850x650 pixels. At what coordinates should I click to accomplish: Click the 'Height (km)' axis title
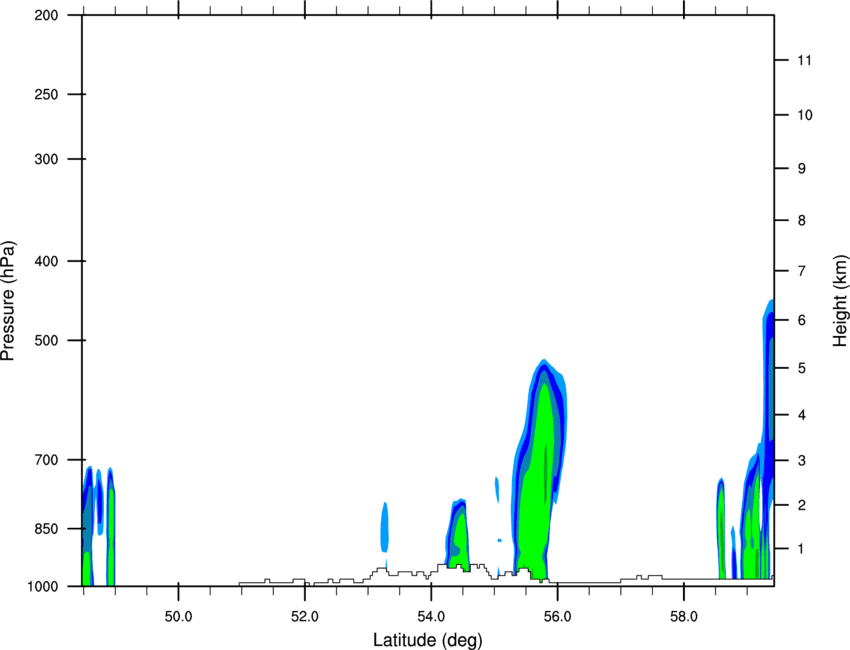(x=840, y=300)
